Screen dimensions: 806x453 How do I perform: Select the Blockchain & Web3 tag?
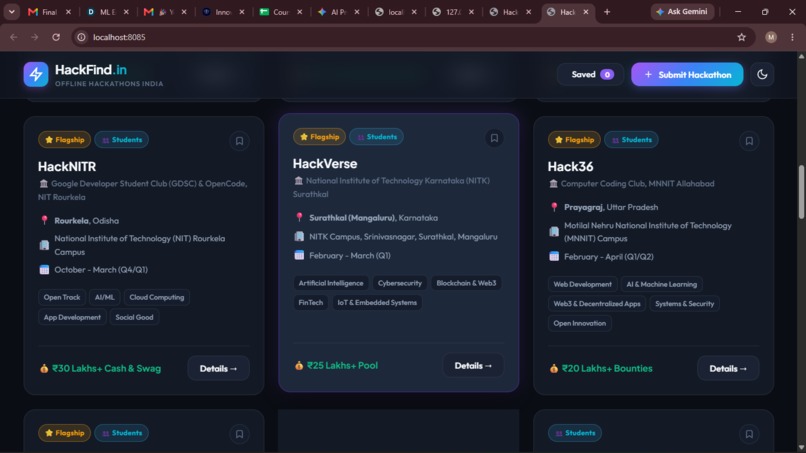(x=466, y=283)
